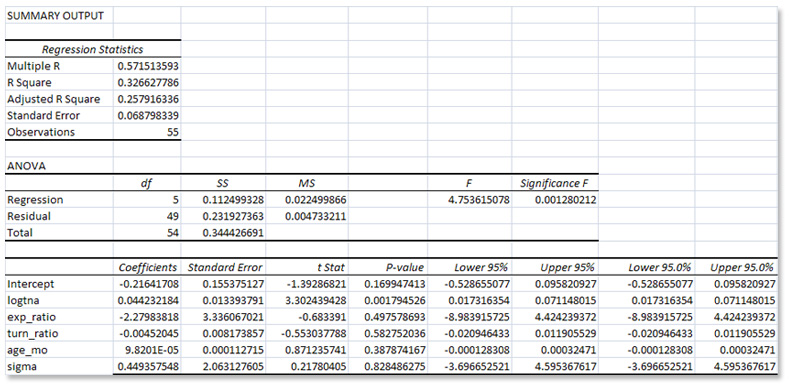Click the Regression Statistics header cell

click(x=93, y=49)
